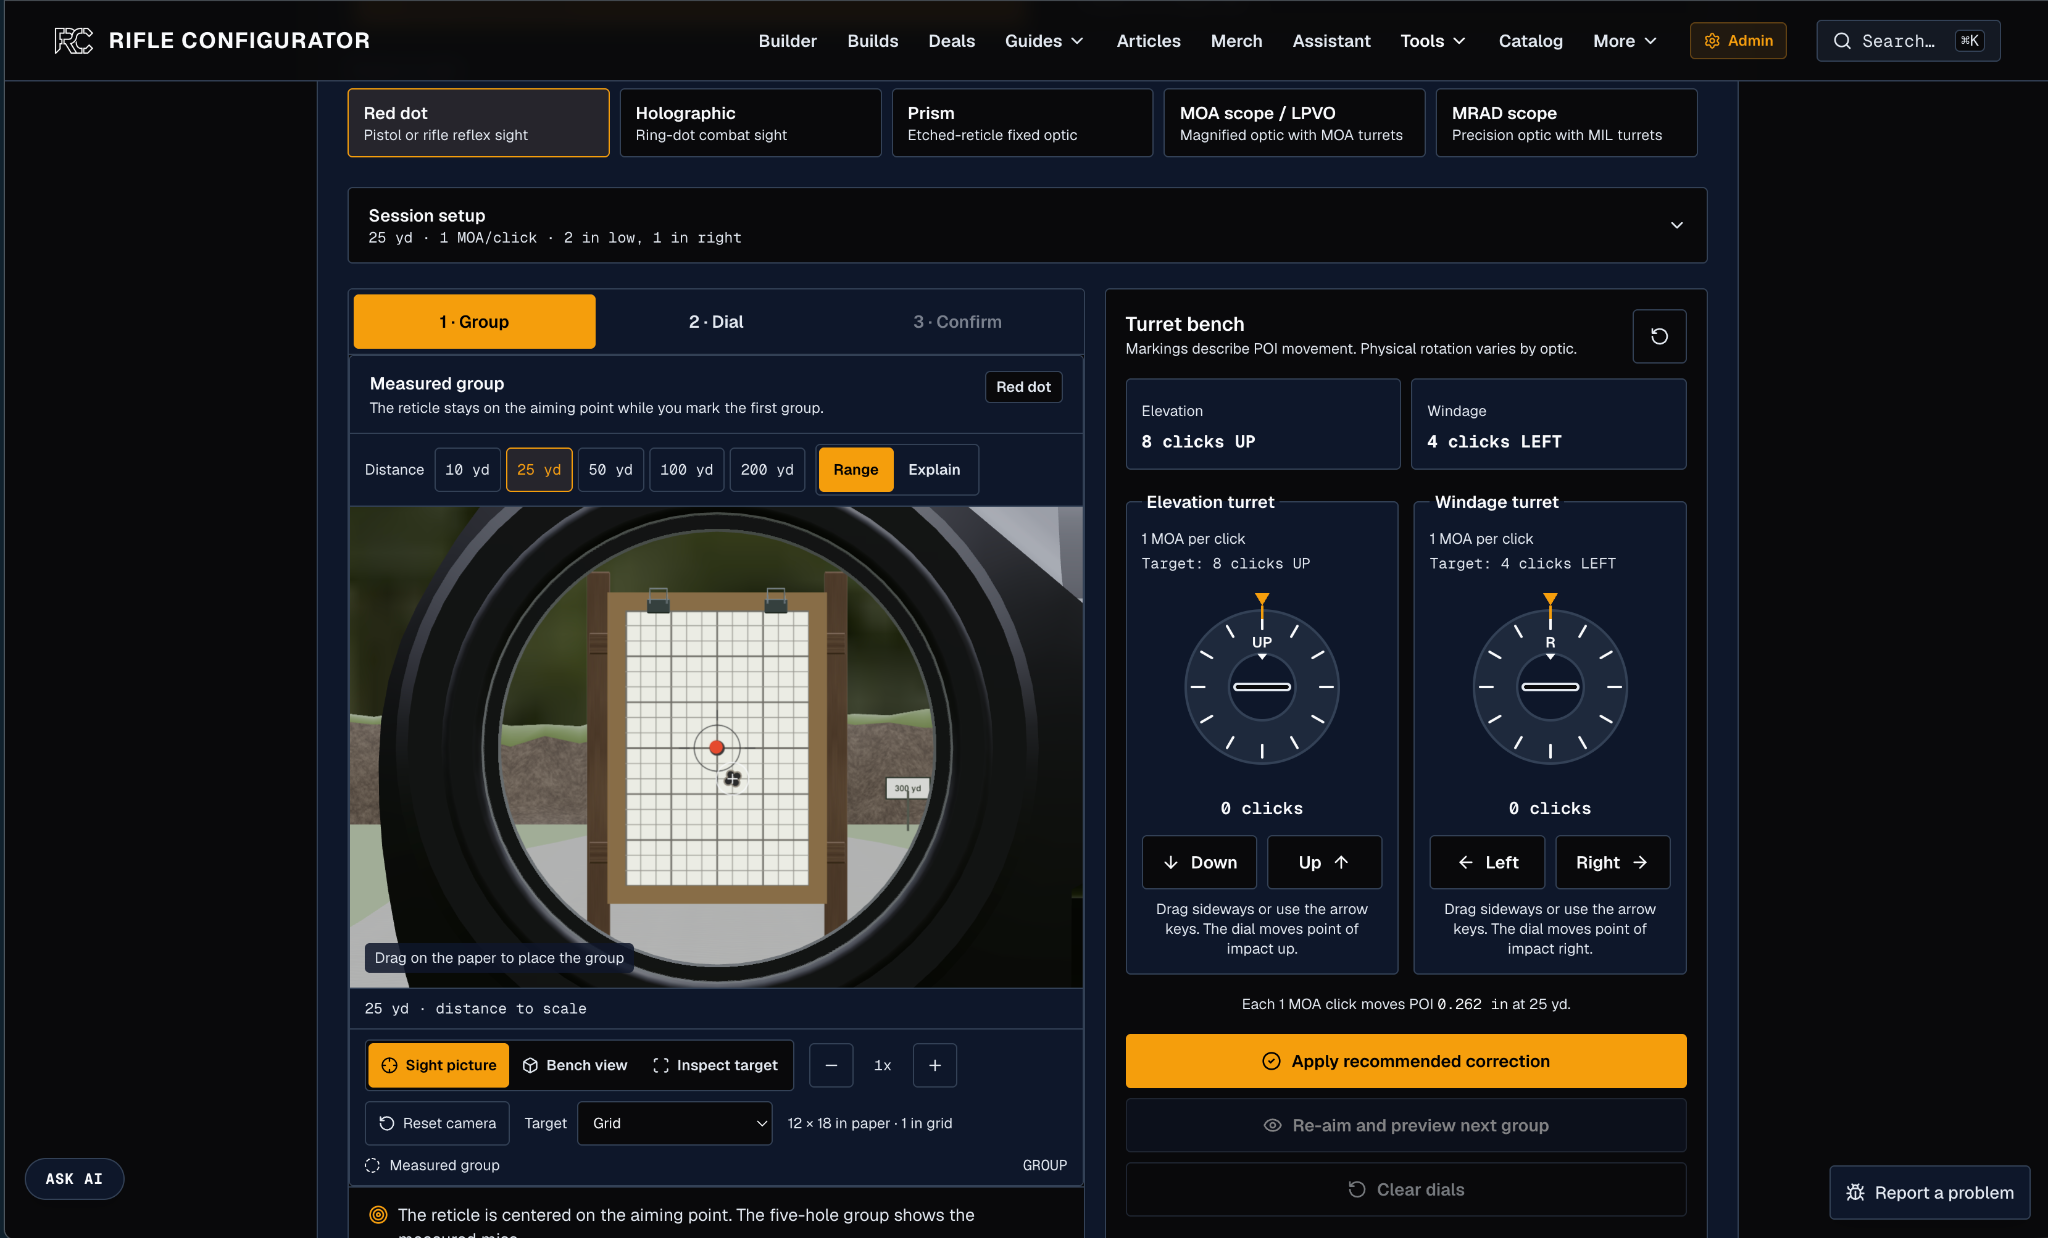Turn elevation Down one click
Image resolution: width=2048 pixels, height=1238 pixels.
1199,862
